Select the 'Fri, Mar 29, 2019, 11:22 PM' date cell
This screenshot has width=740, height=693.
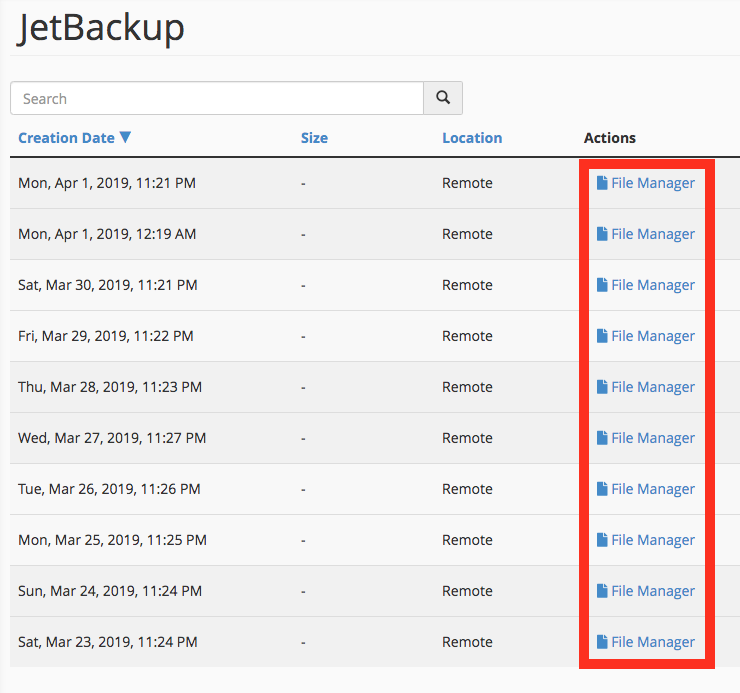tap(106, 336)
